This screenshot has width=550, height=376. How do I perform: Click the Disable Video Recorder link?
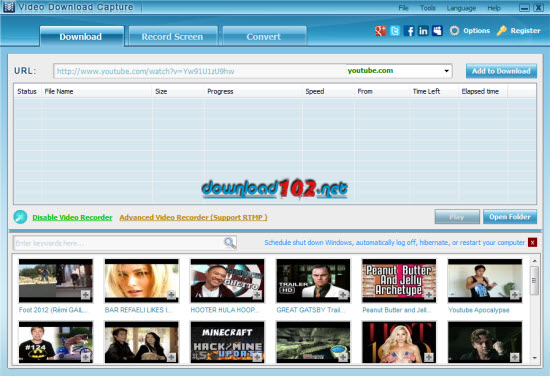click(72, 217)
